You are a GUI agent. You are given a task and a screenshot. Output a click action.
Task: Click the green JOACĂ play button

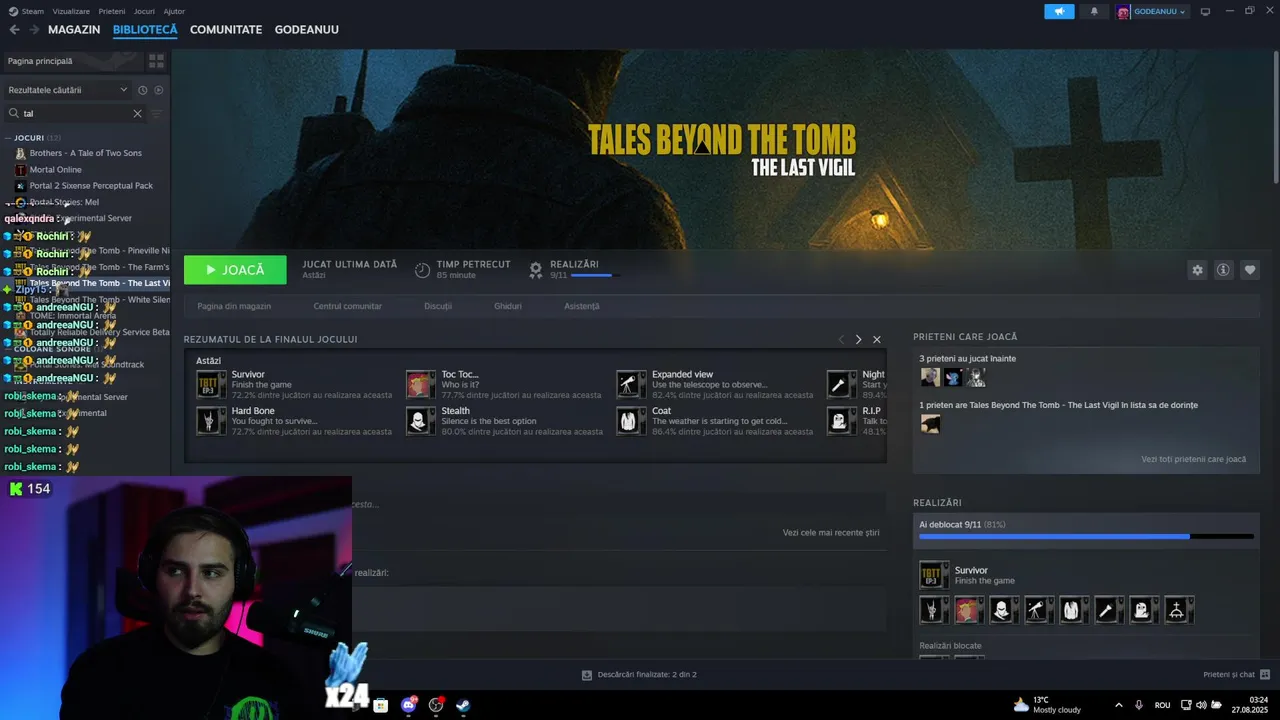[x=235, y=270]
